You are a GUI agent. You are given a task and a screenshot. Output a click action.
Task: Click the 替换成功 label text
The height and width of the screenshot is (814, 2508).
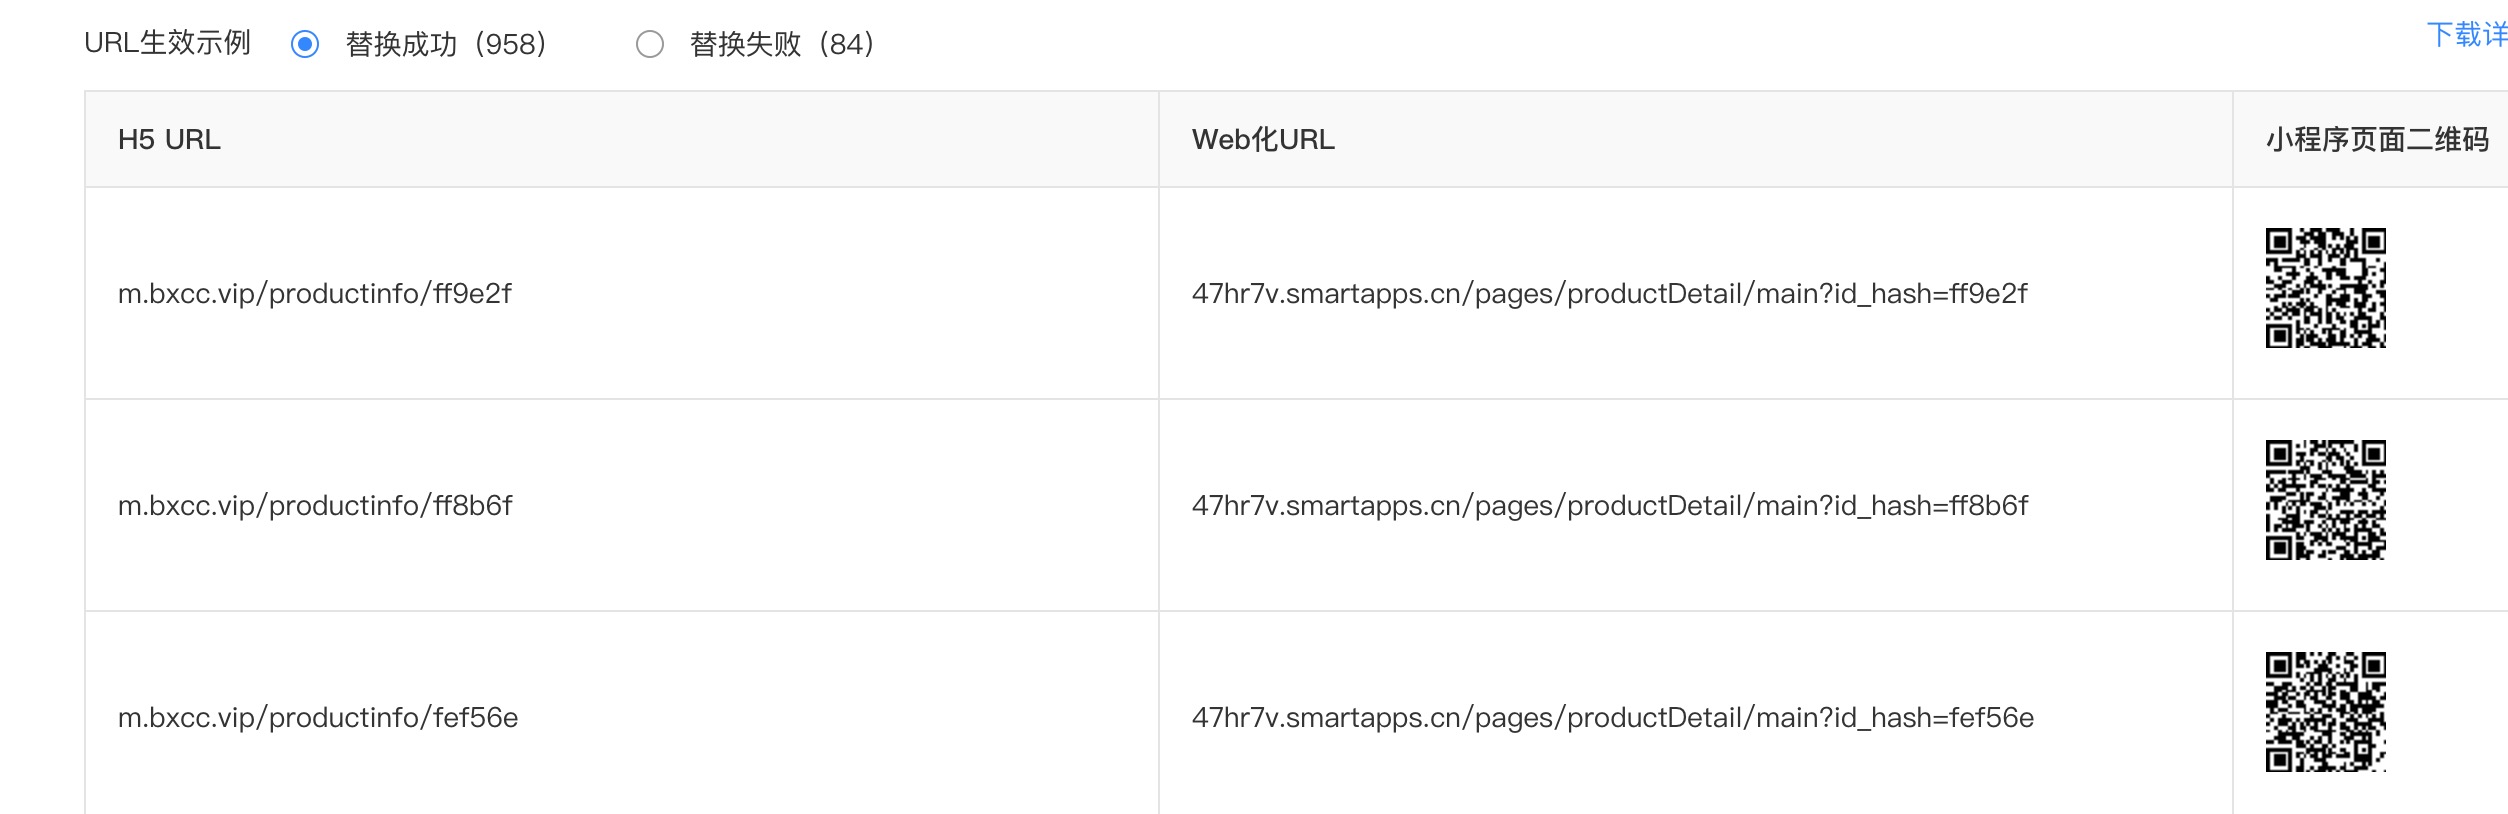point(401,44)
